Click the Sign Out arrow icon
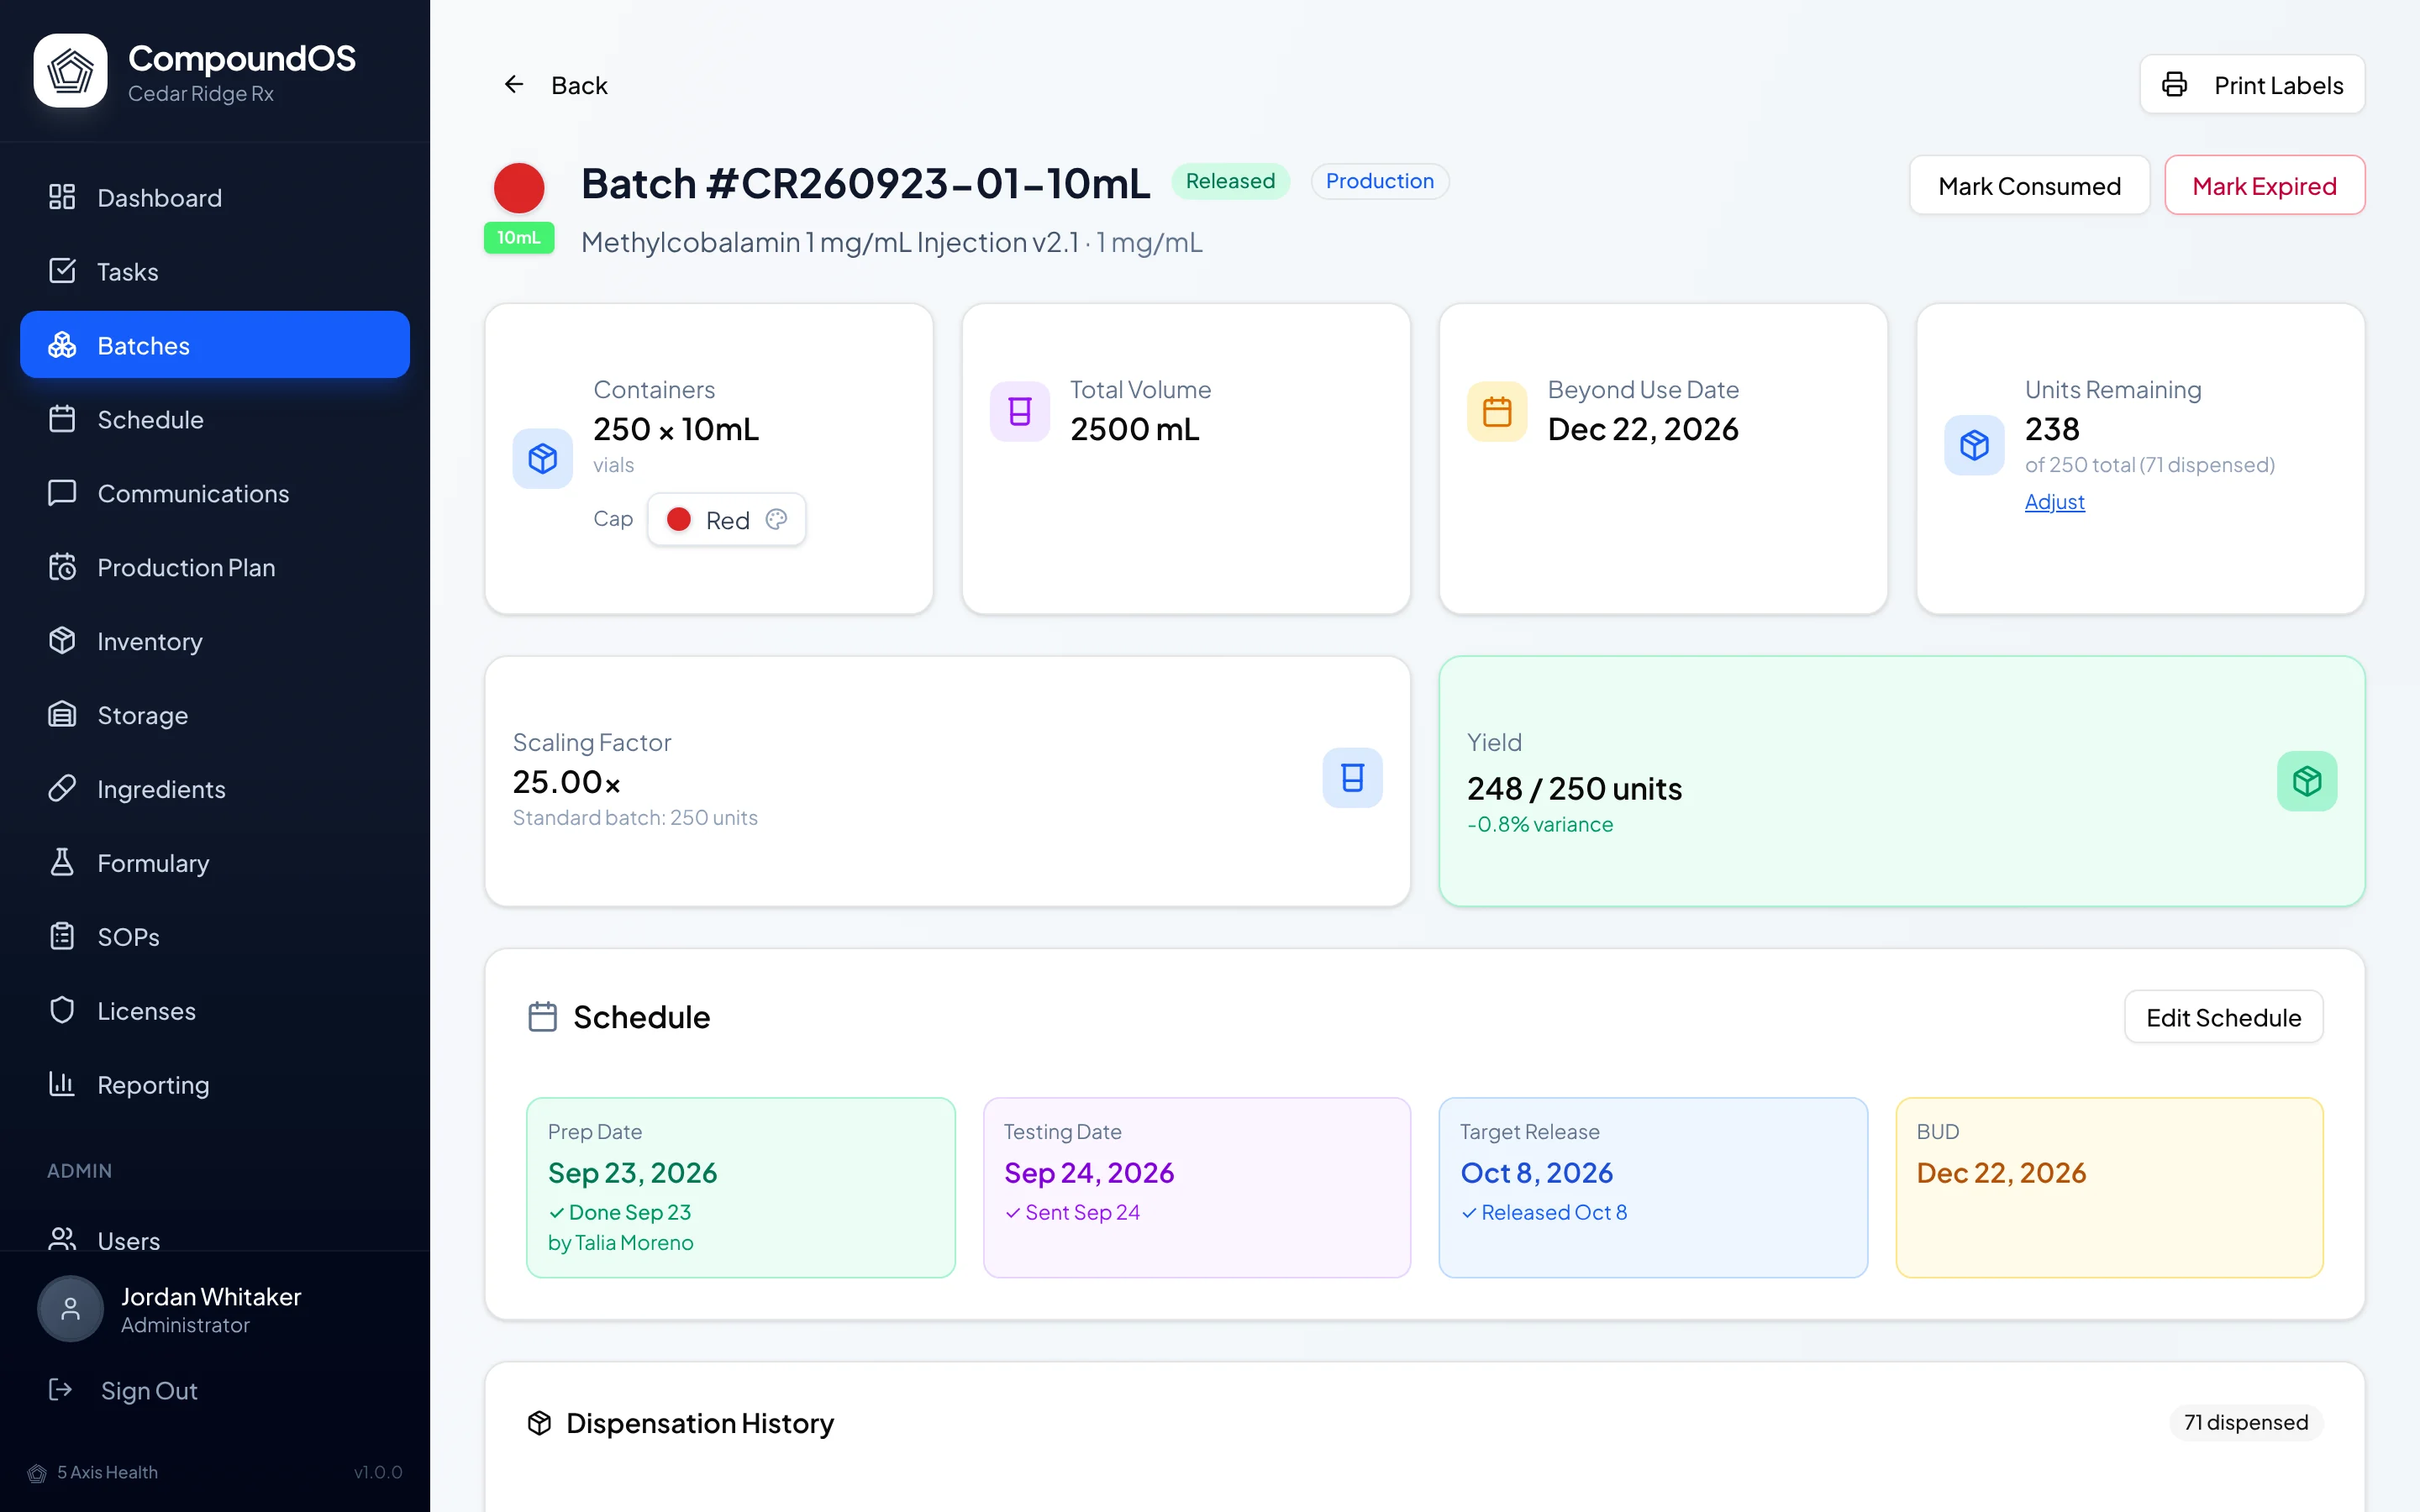This screenshot has height=1512, width=2420. tap(61, 1390)
